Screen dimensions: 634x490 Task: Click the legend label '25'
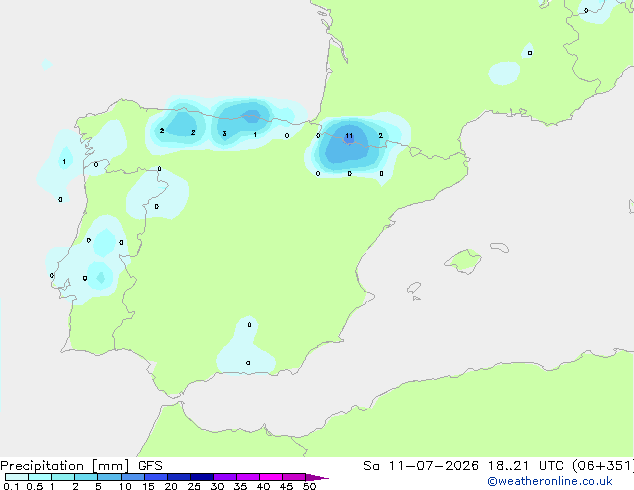pos(194,486)
